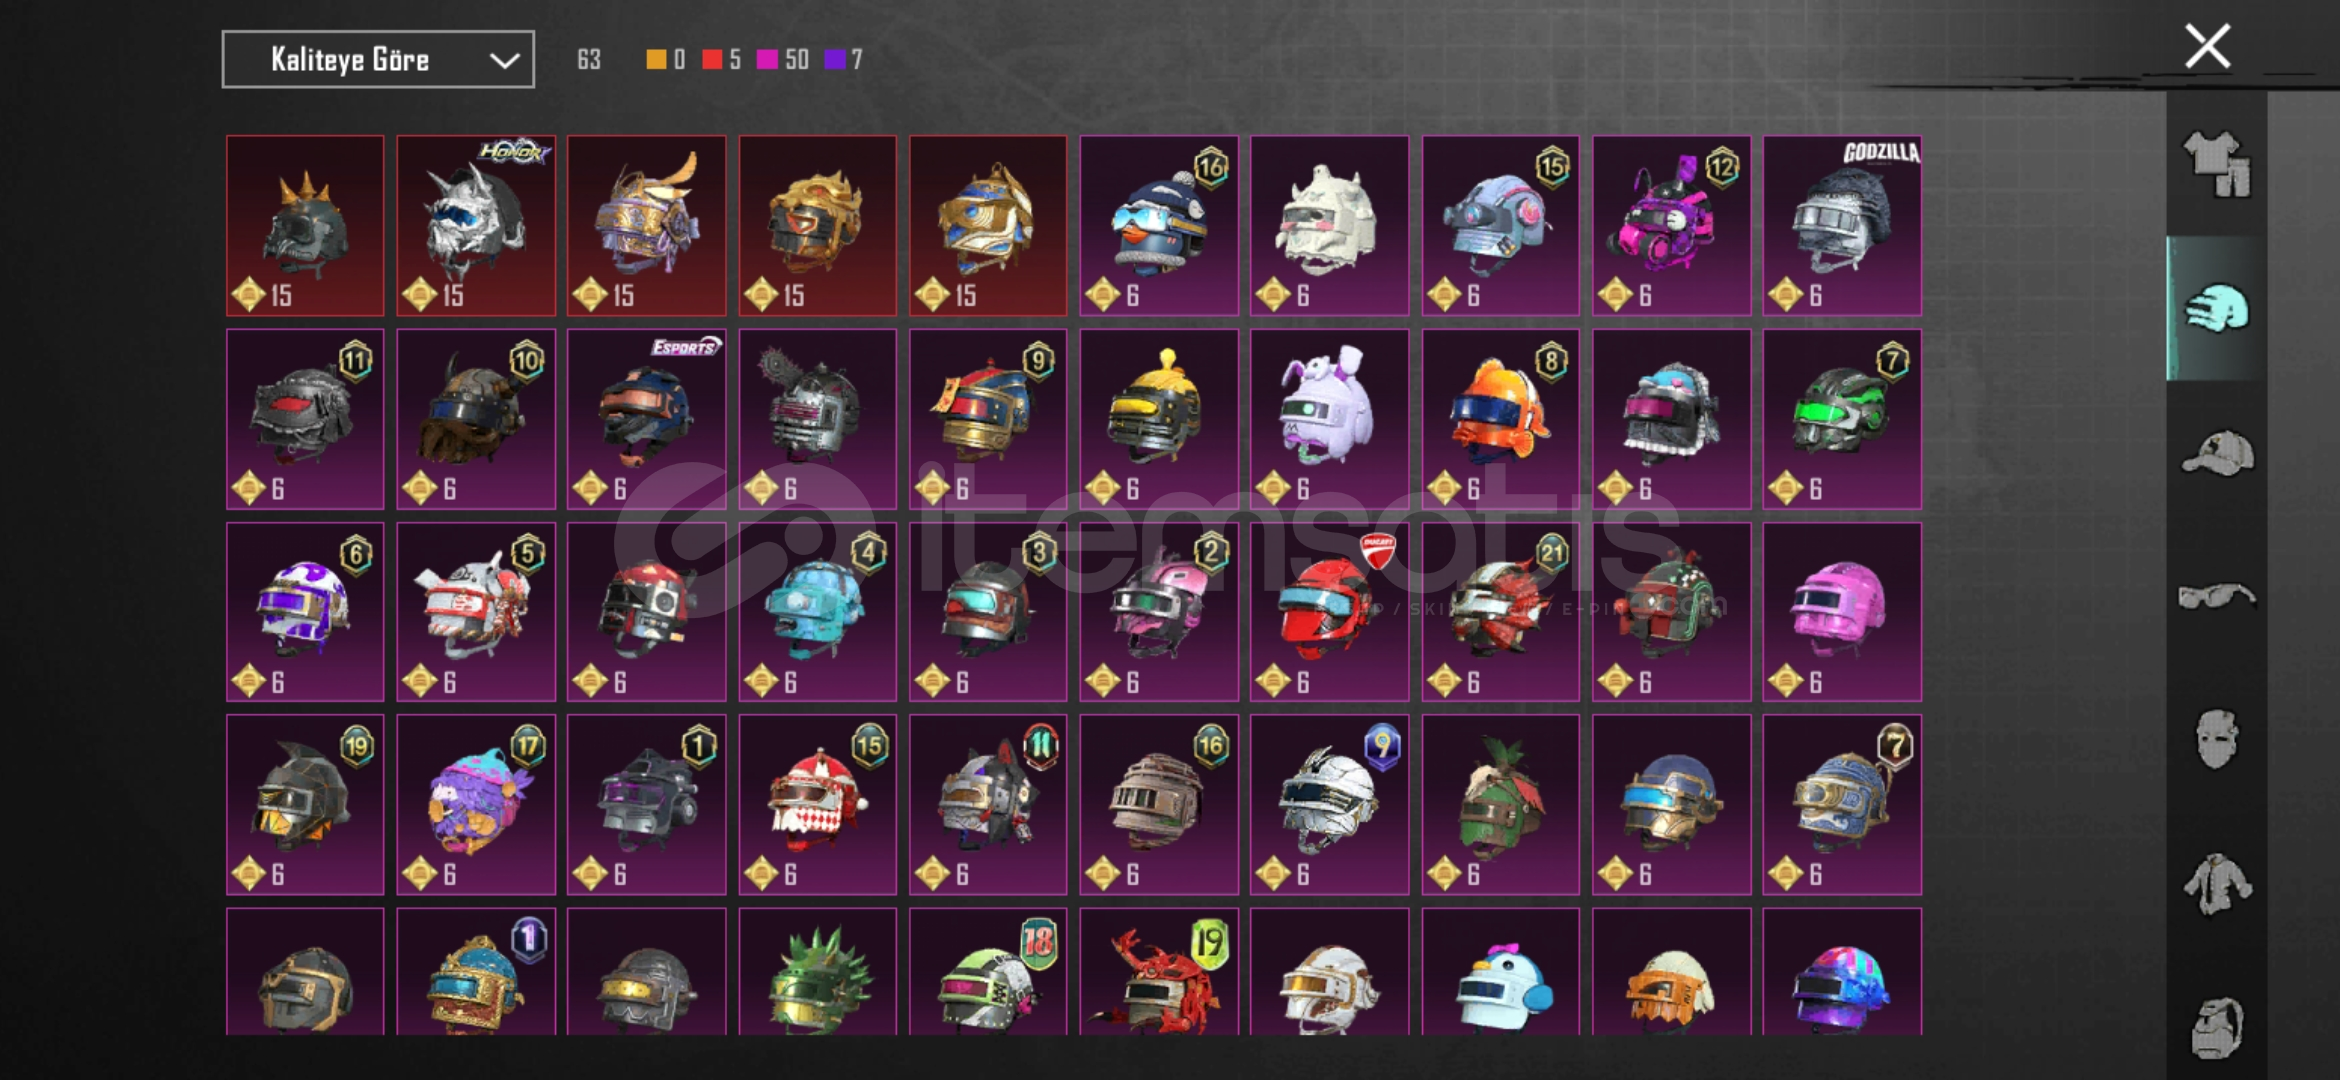
Task: Switch to the glasses category icon
Action: click(x=2216, y=596)
